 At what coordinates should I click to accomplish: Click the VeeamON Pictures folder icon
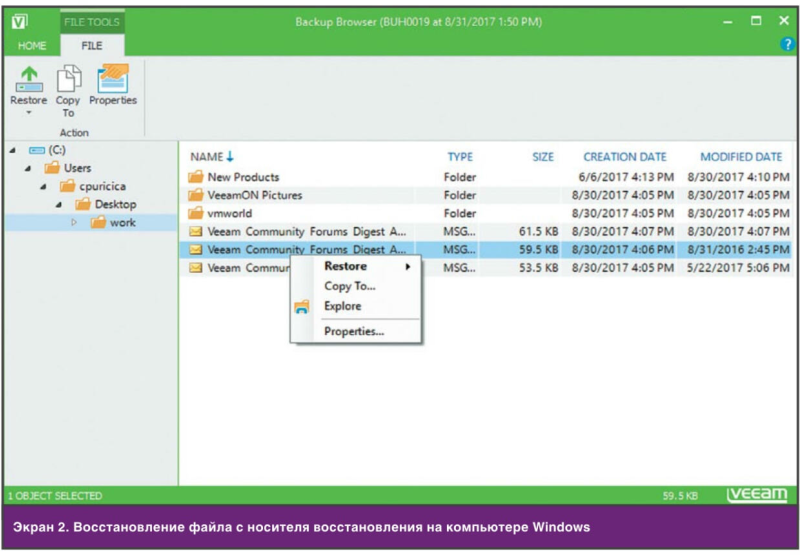[195, 195]
